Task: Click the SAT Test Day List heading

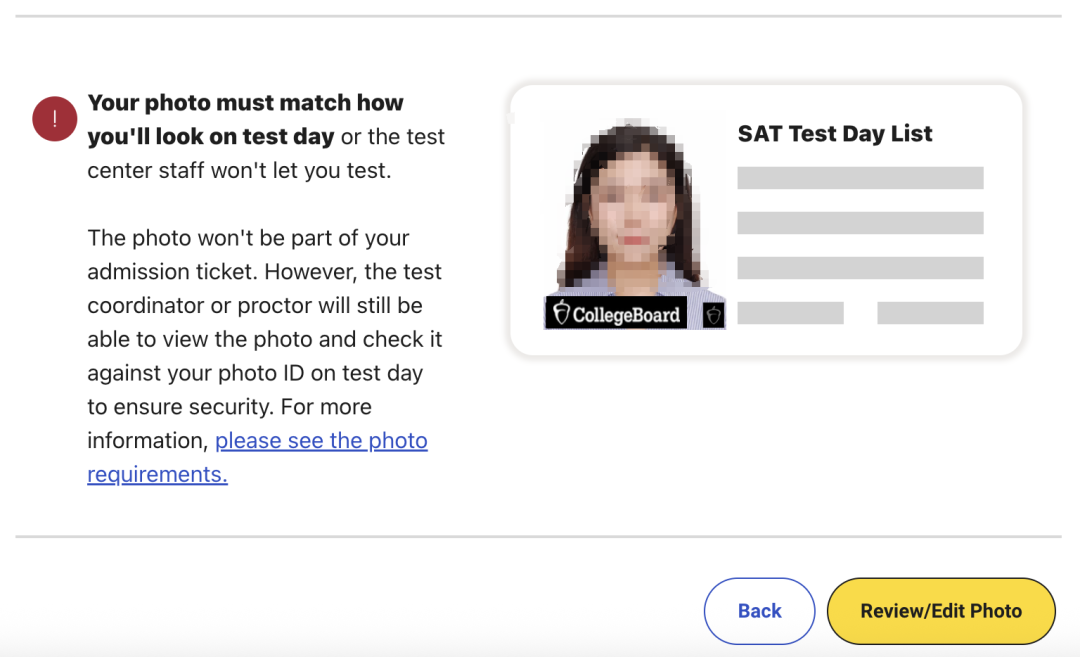Action: [x=834, y=134]
